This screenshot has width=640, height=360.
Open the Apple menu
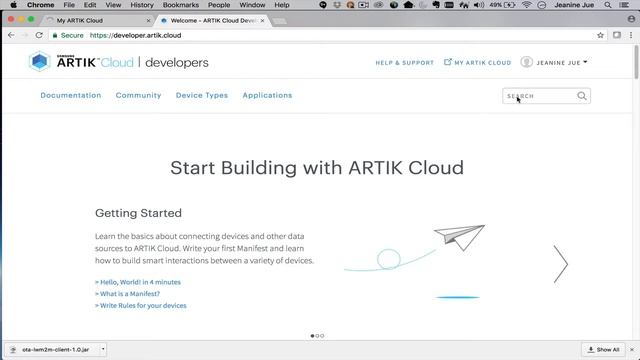pos(13,5)
